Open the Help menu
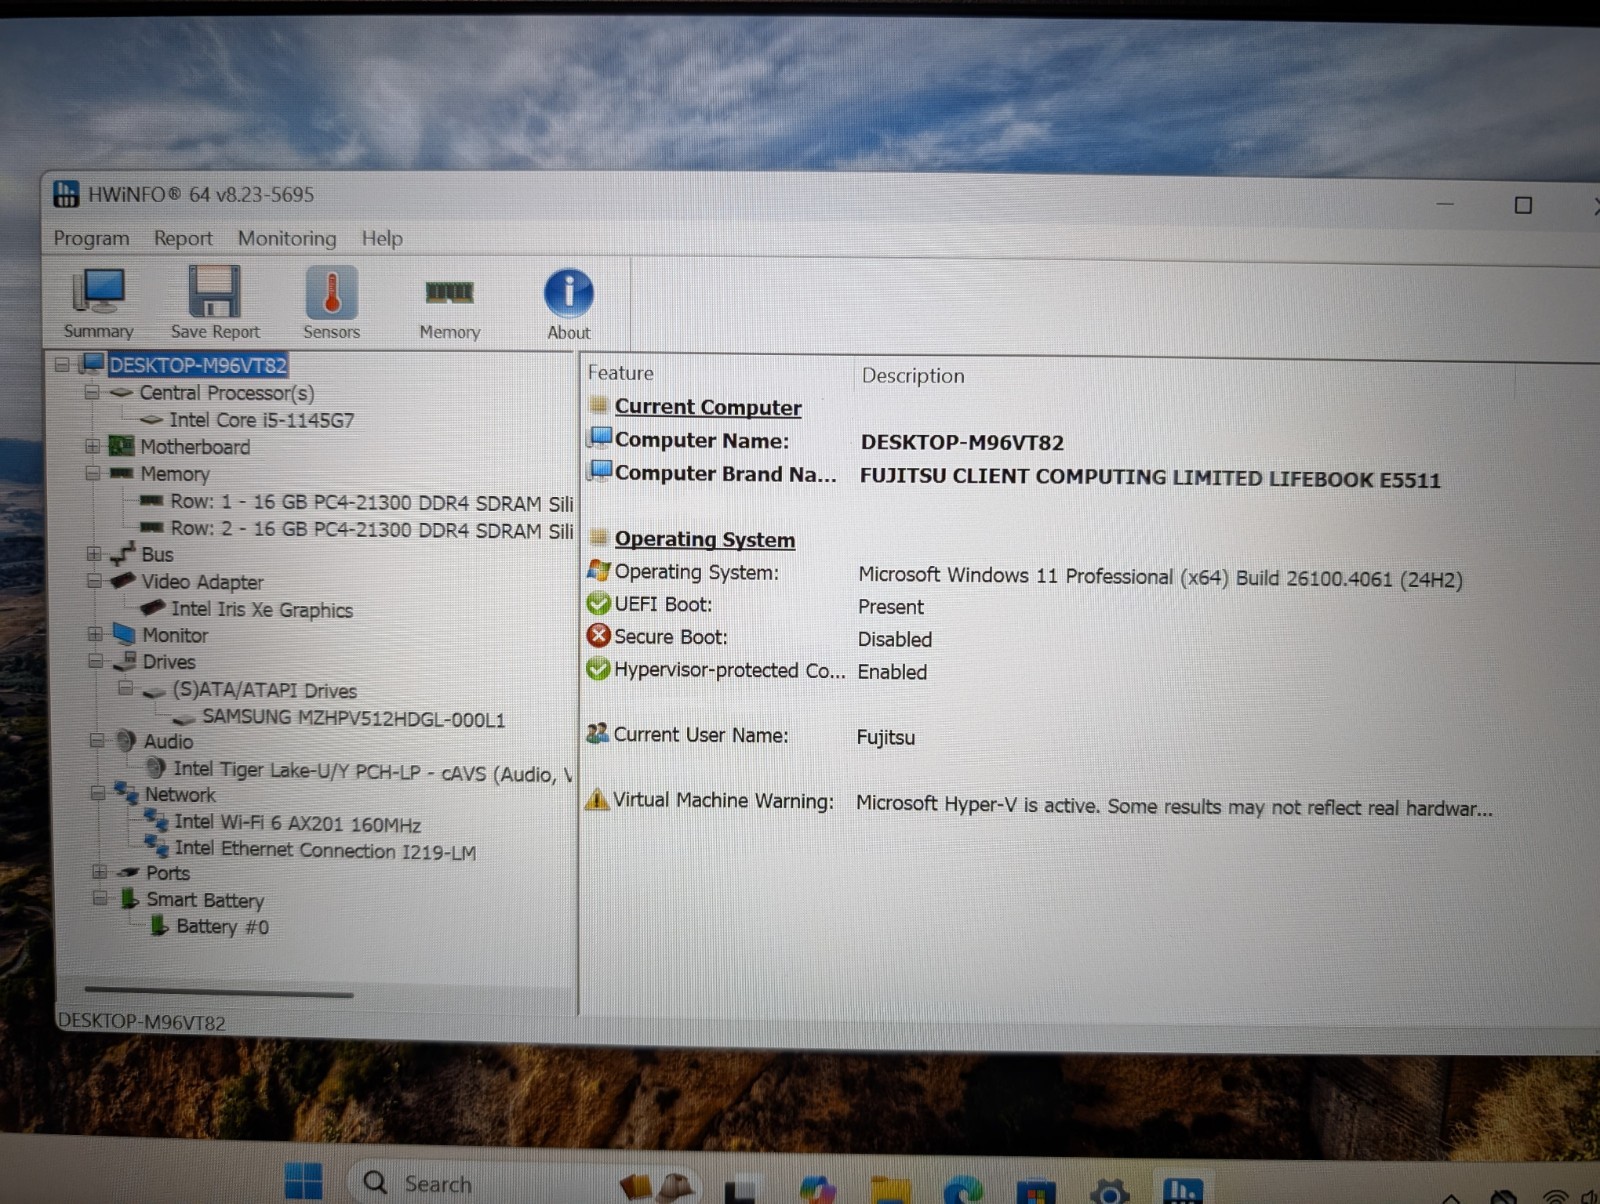Viewport: 1600px width, 1204px height. coord(382,238)
